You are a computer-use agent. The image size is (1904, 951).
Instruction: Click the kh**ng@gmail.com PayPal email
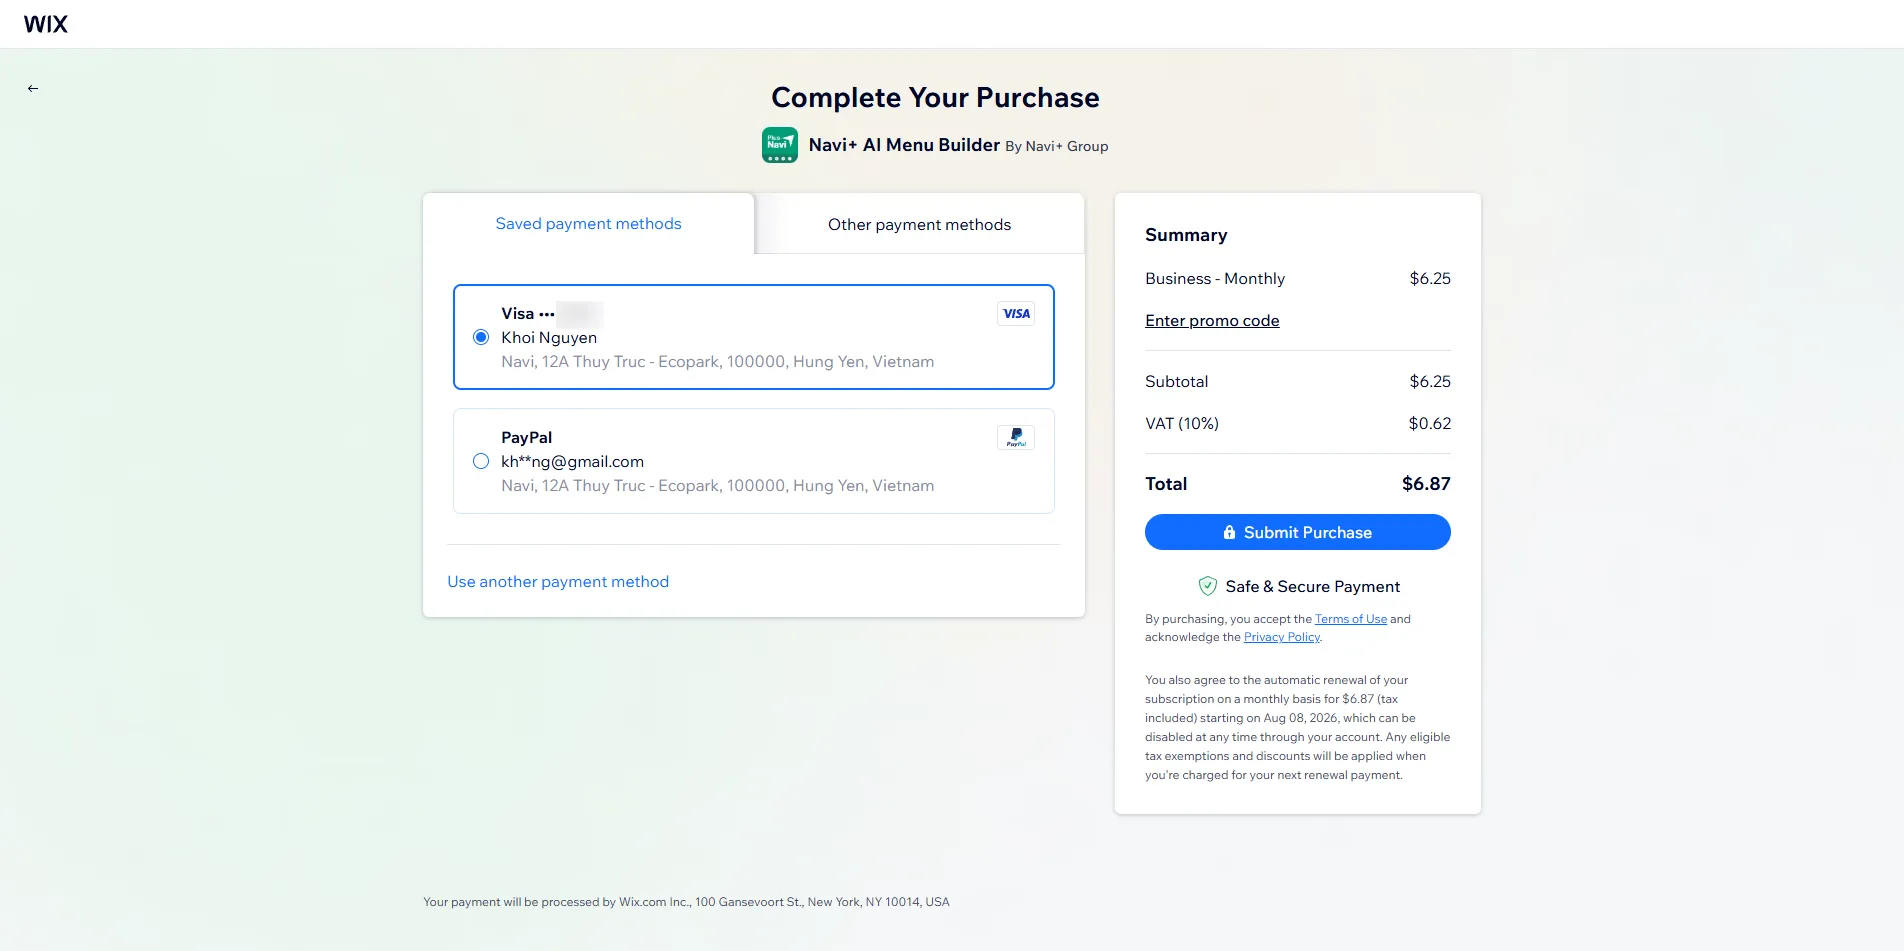[572, 462]
